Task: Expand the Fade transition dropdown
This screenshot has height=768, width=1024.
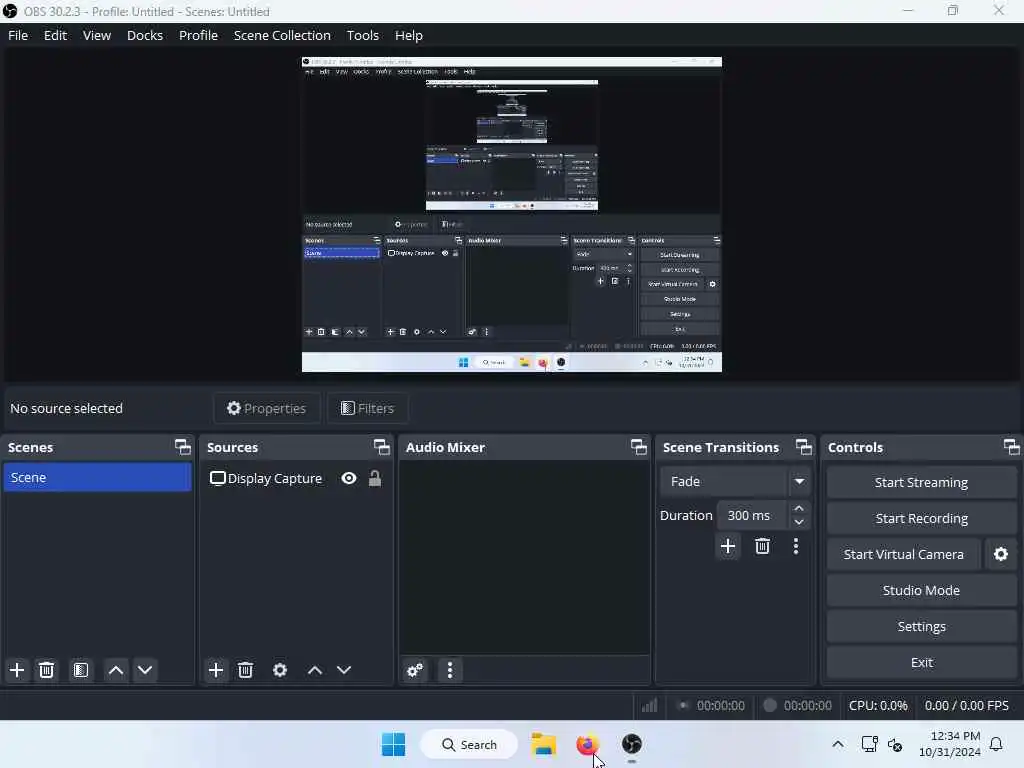Action: pos(799,481)
